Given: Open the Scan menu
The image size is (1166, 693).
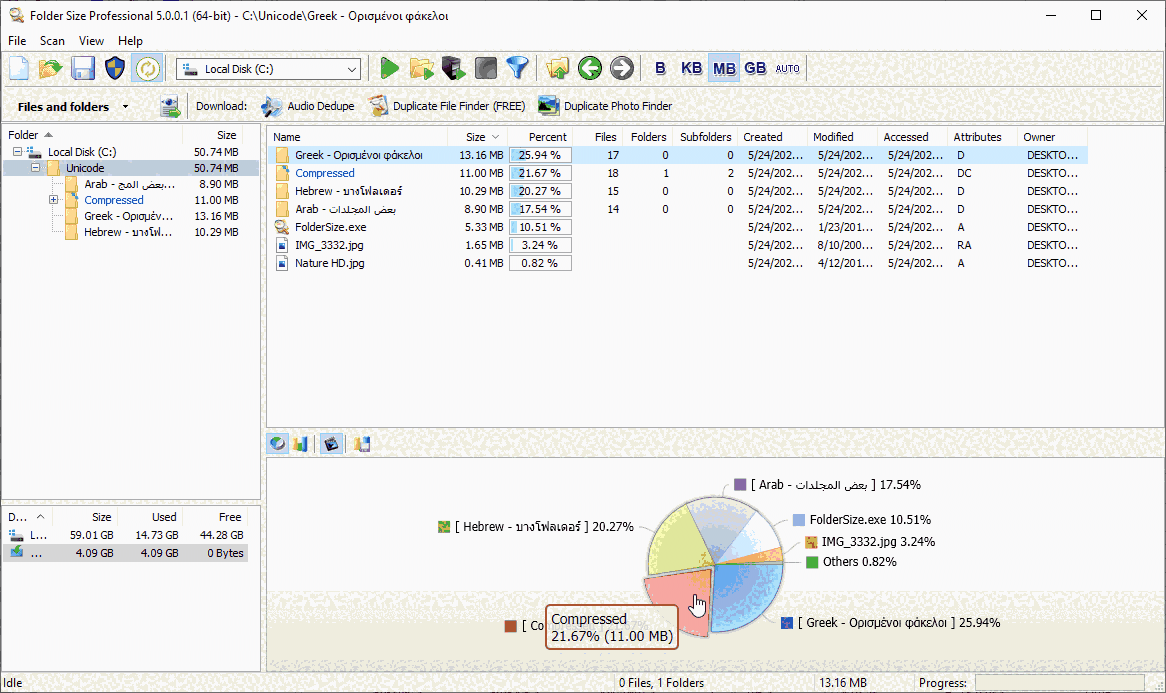Looking at the screenshot, I should coord(52,41).
